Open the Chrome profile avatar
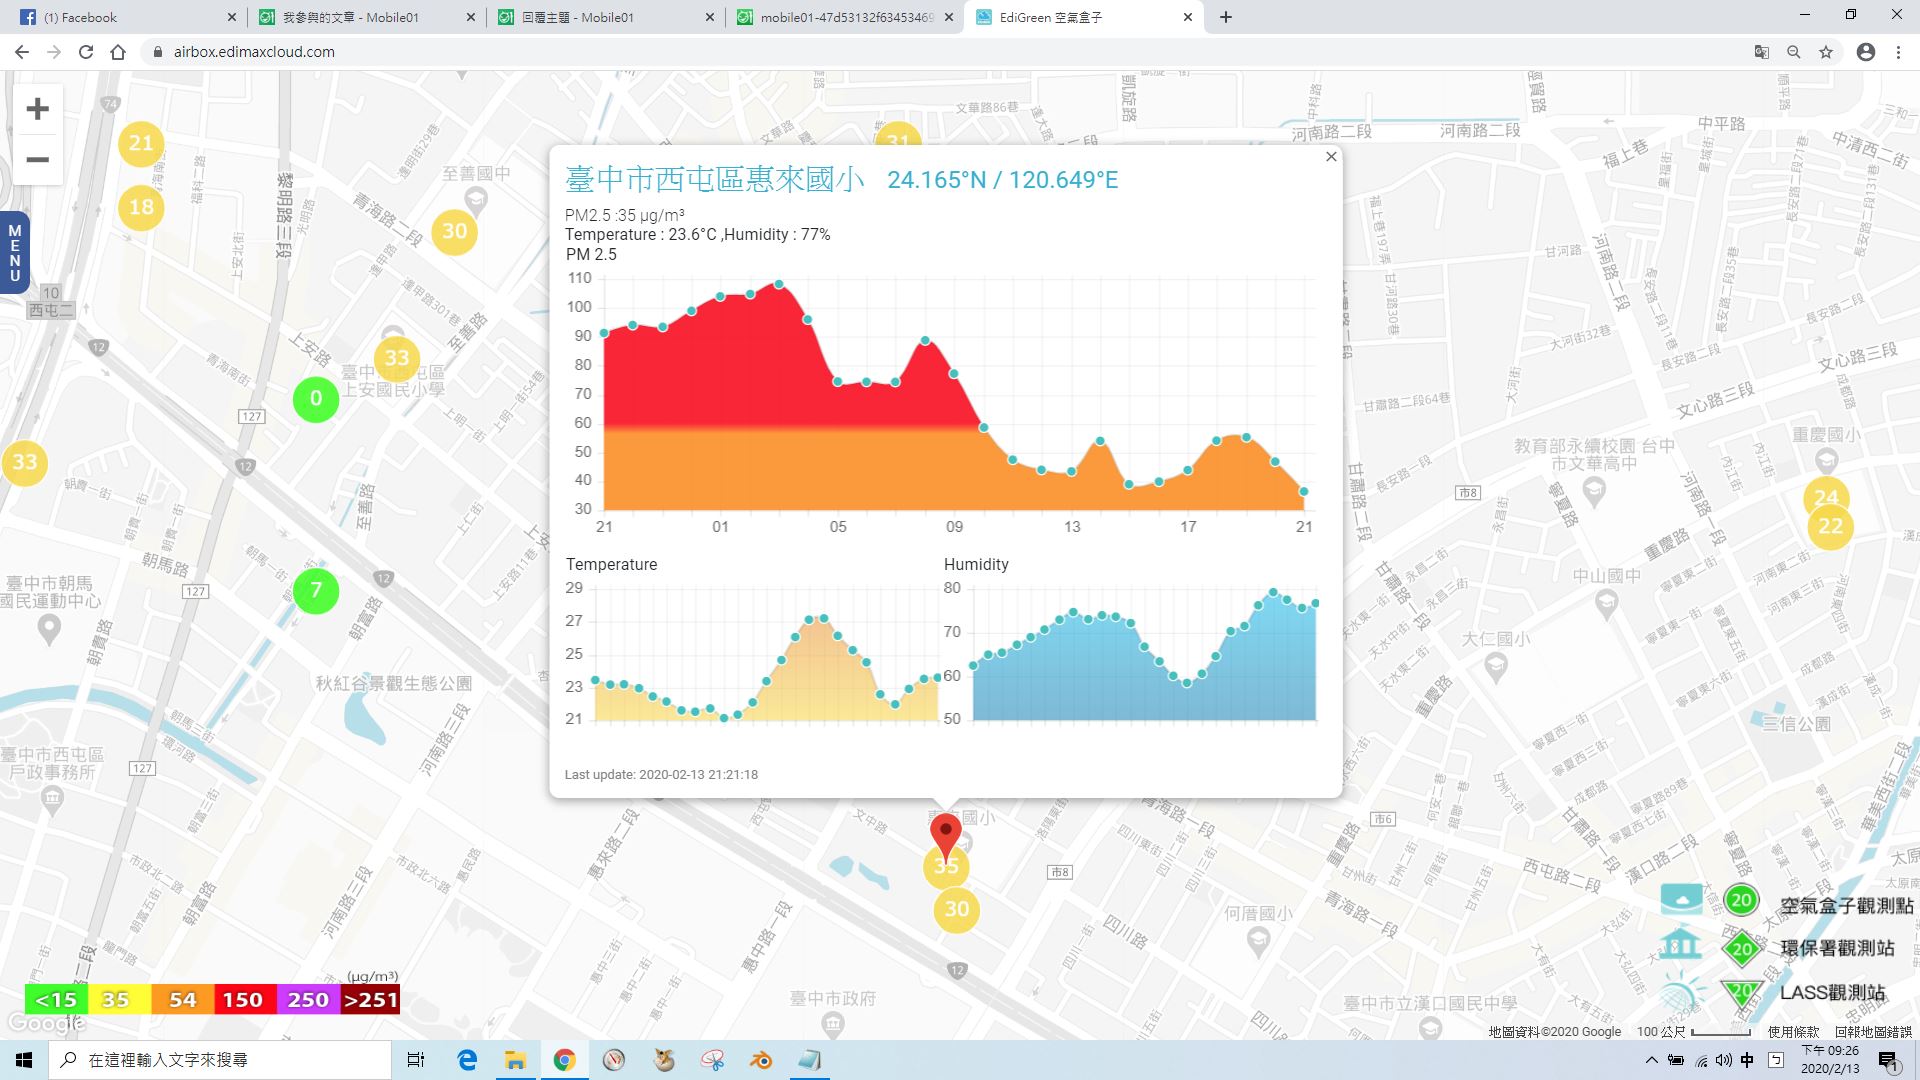Image resolution: width=1920 pixels, height=1080 pixels. point(1866,52)
